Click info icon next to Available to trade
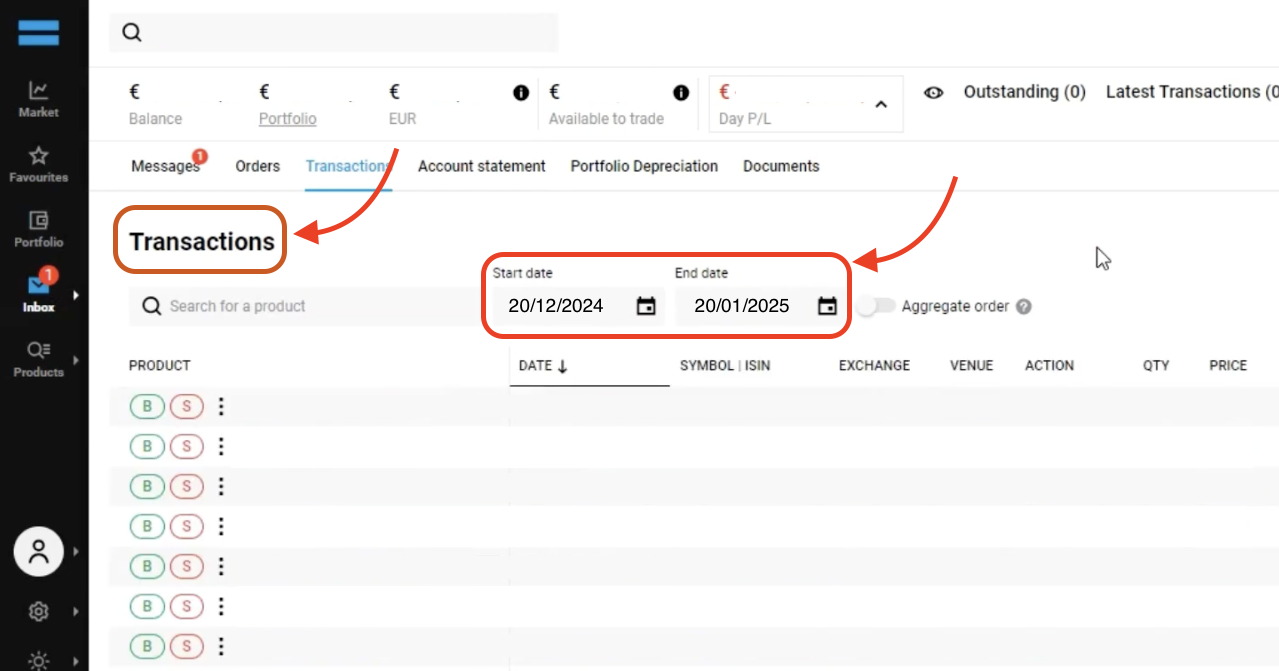The image size is (1279, 671). [681, 93]
